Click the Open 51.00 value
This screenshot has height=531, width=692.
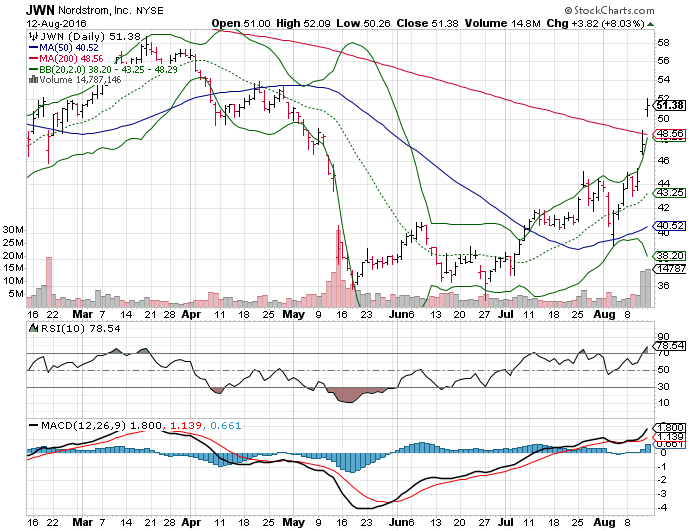tap(241, 23)
